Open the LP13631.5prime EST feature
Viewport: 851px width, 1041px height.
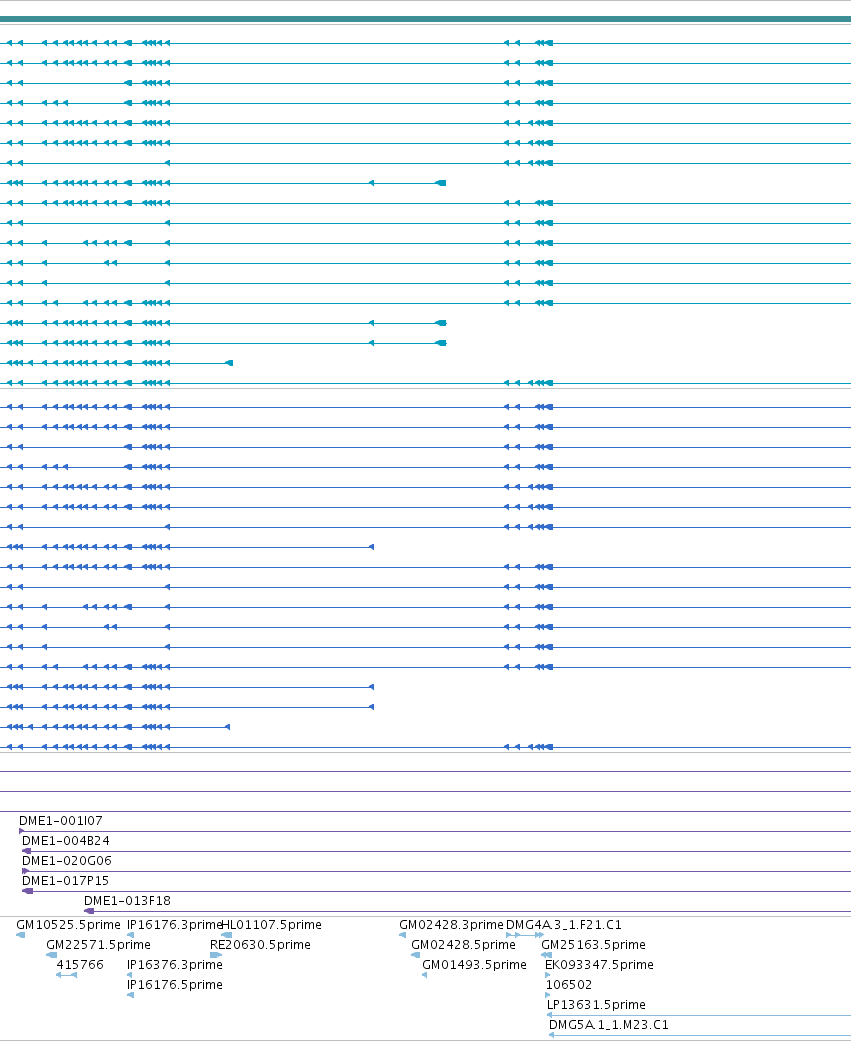click(596, 1004)
